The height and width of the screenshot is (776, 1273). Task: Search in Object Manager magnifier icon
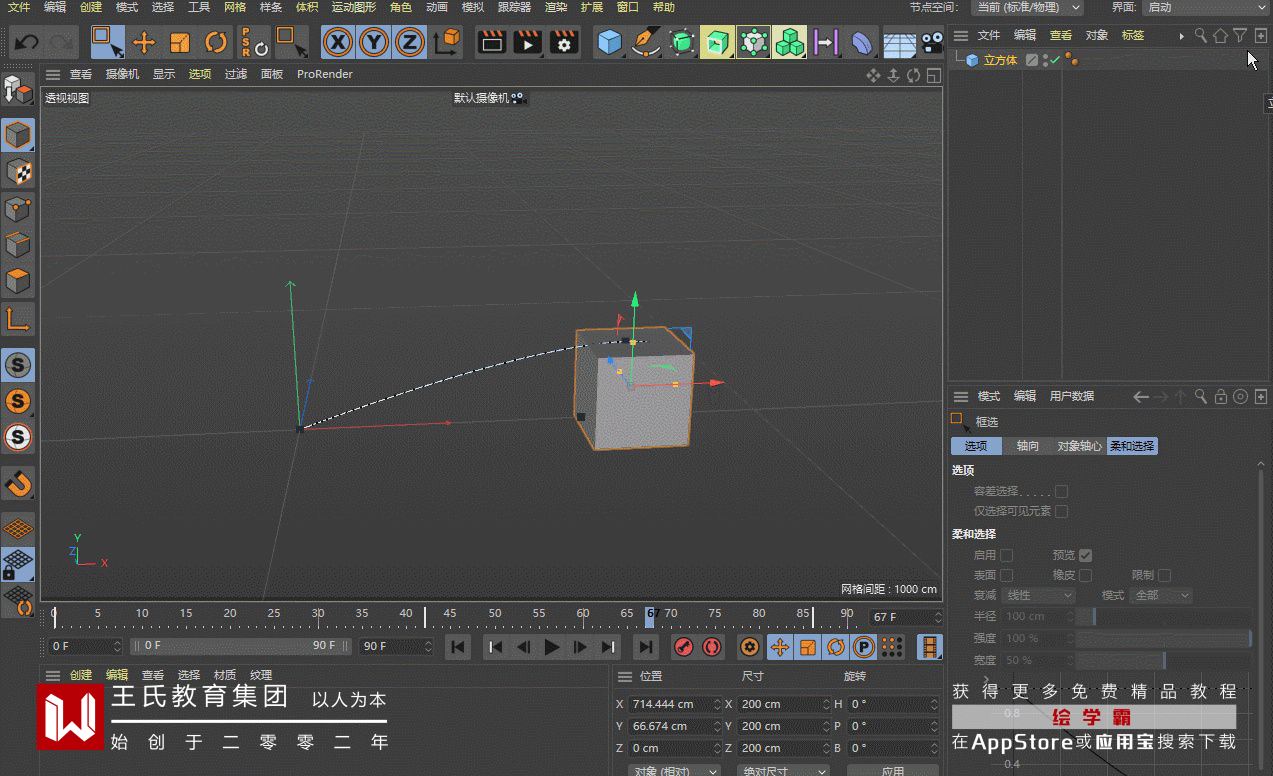point(1201,35)
